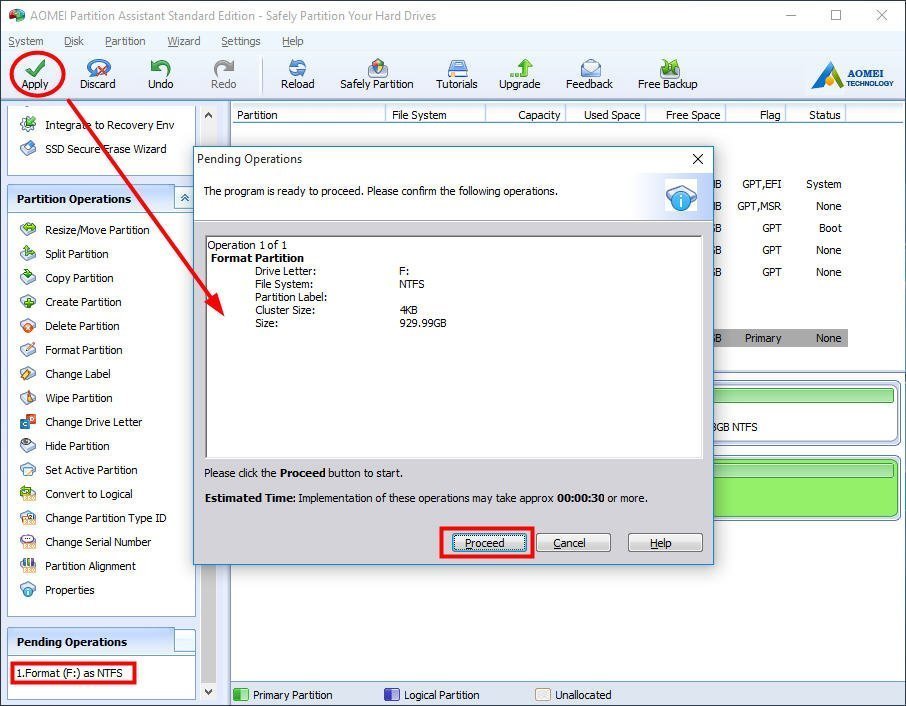
Task: Select pending item Format (F:) as NTFS
Action: pos(69,673)
